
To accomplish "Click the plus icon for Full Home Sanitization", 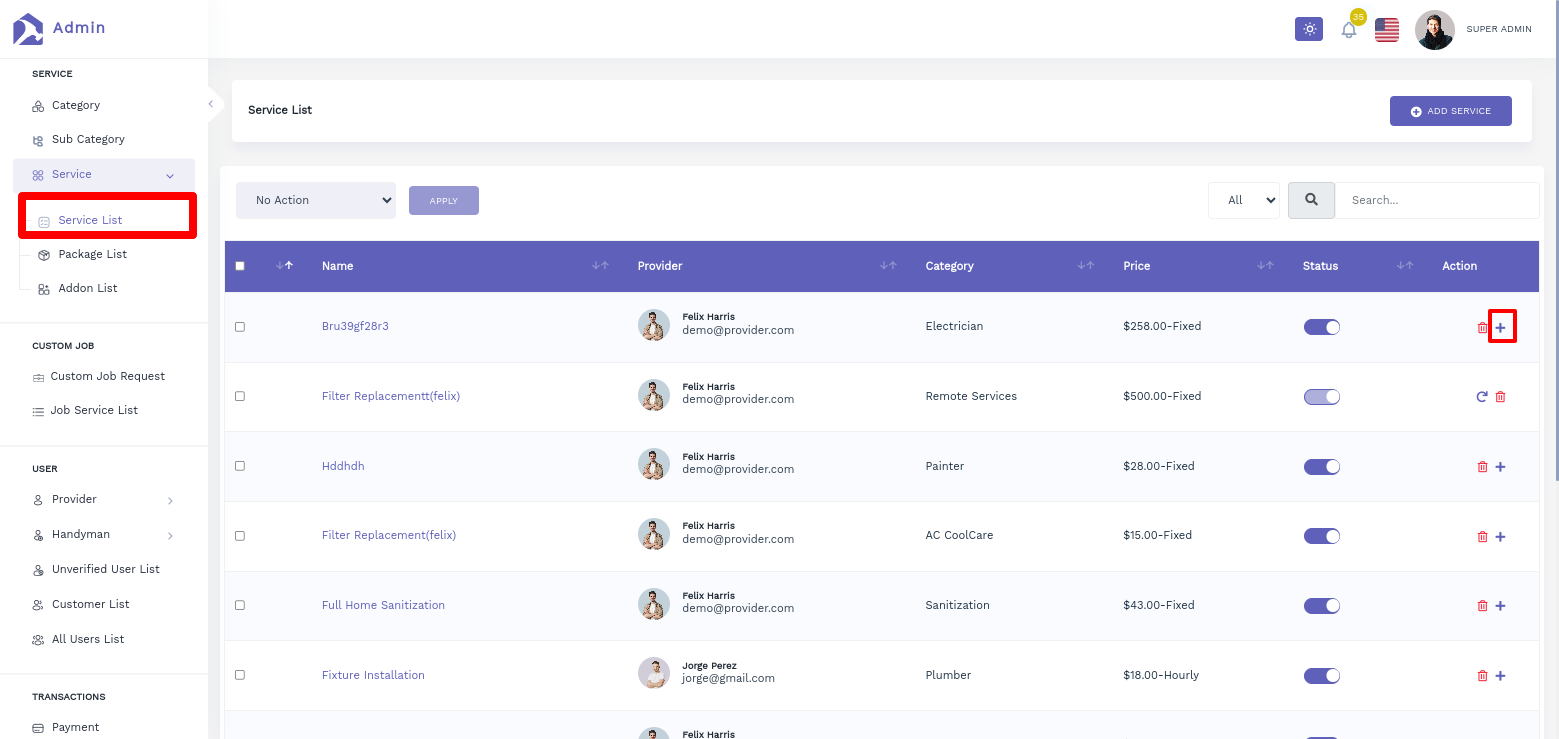I will pos(1500,606).
